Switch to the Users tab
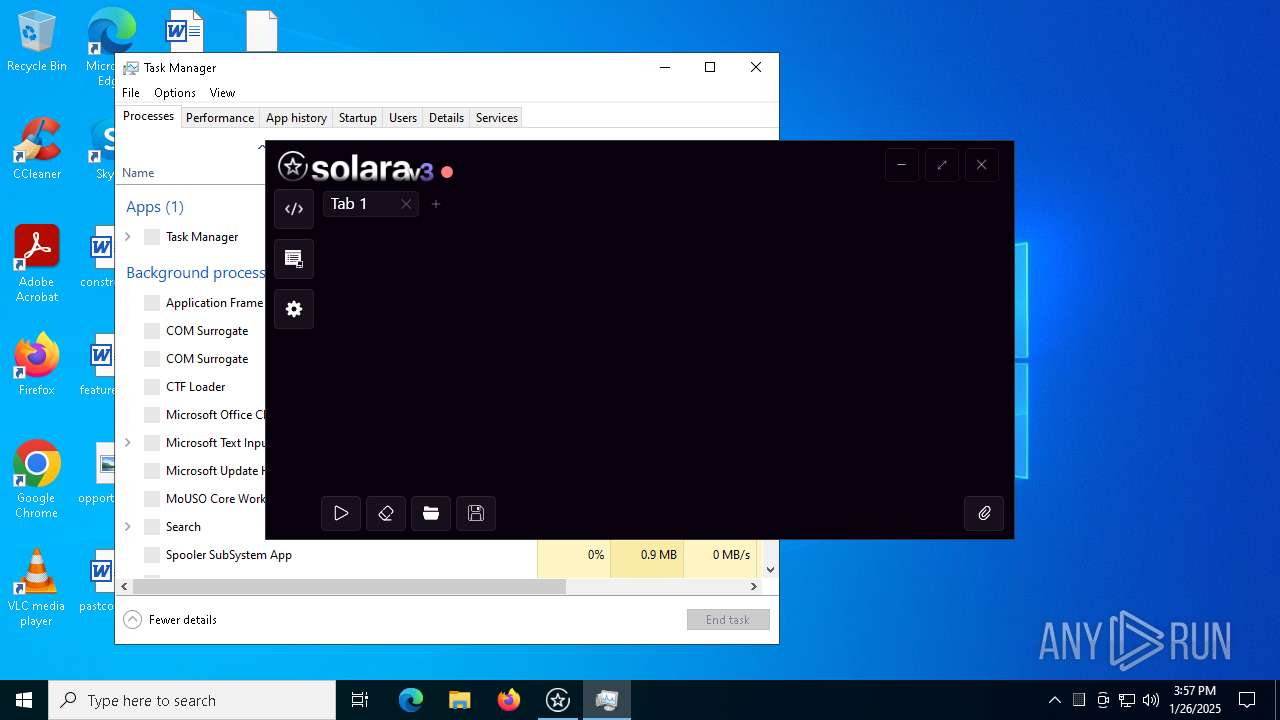The height and width of the screenshot is (720, 1280). [403, 117]
